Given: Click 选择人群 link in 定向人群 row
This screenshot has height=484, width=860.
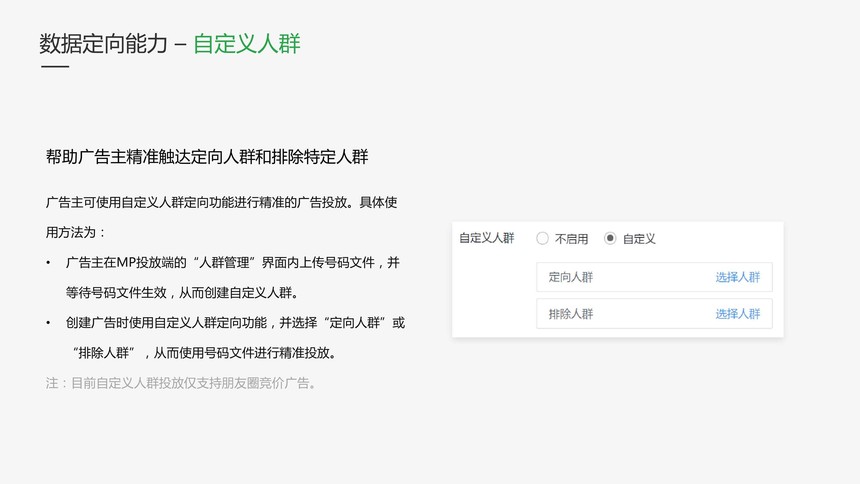Looking at the screenshot, I should point(738,277).
